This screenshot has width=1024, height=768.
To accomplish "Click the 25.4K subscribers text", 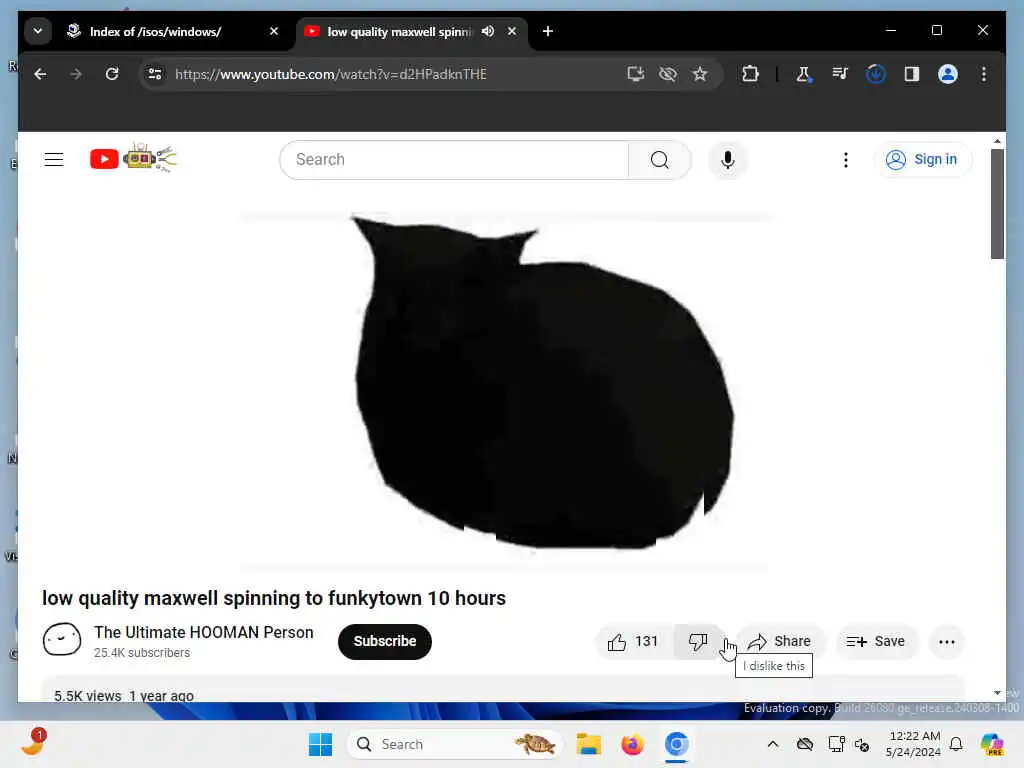I will 142,653.
